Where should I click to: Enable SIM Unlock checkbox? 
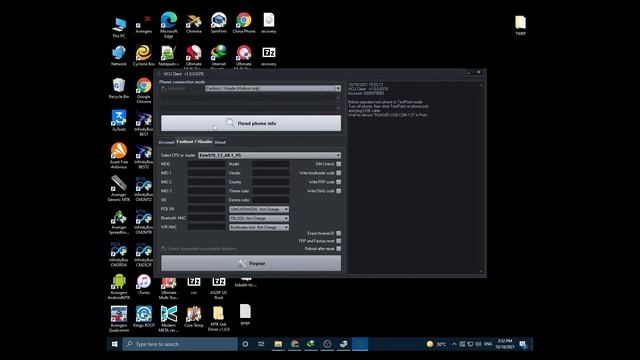pyautogui.click(x=338, y=164)
